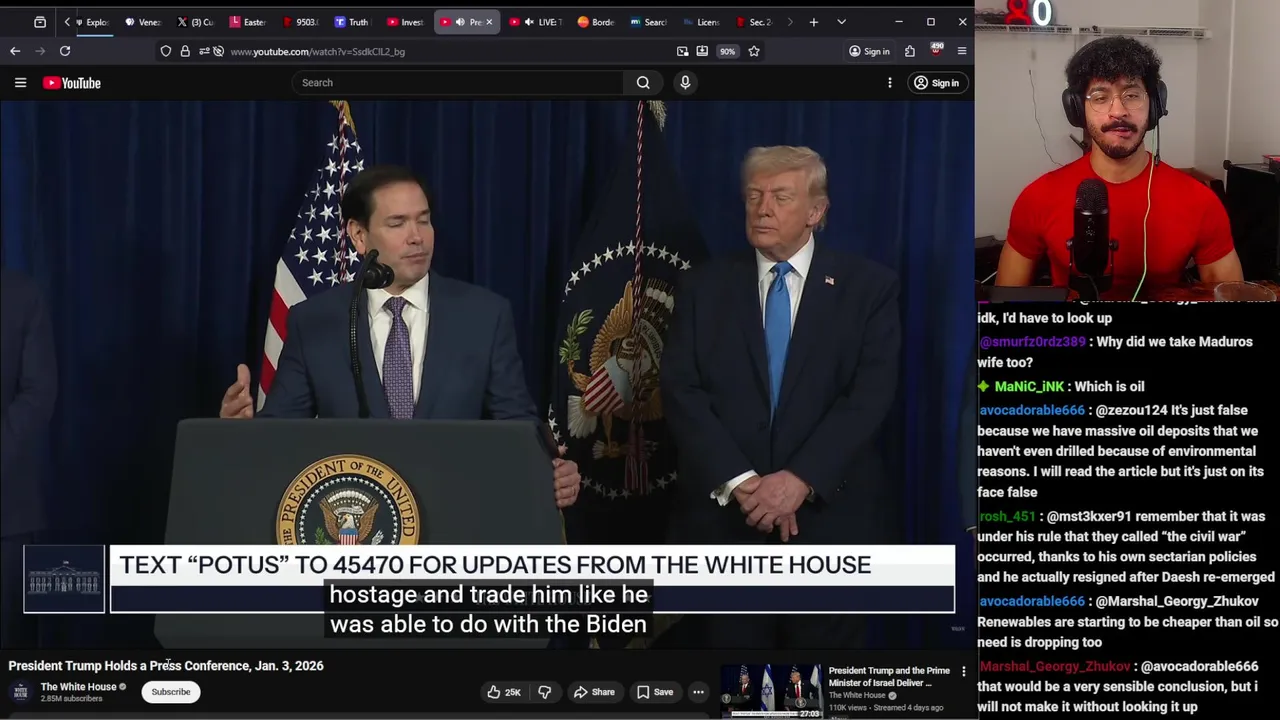The image size is (1280, 720).
Task: Click chat username smurfz0rdz389
Action: tap(1031, 342)
